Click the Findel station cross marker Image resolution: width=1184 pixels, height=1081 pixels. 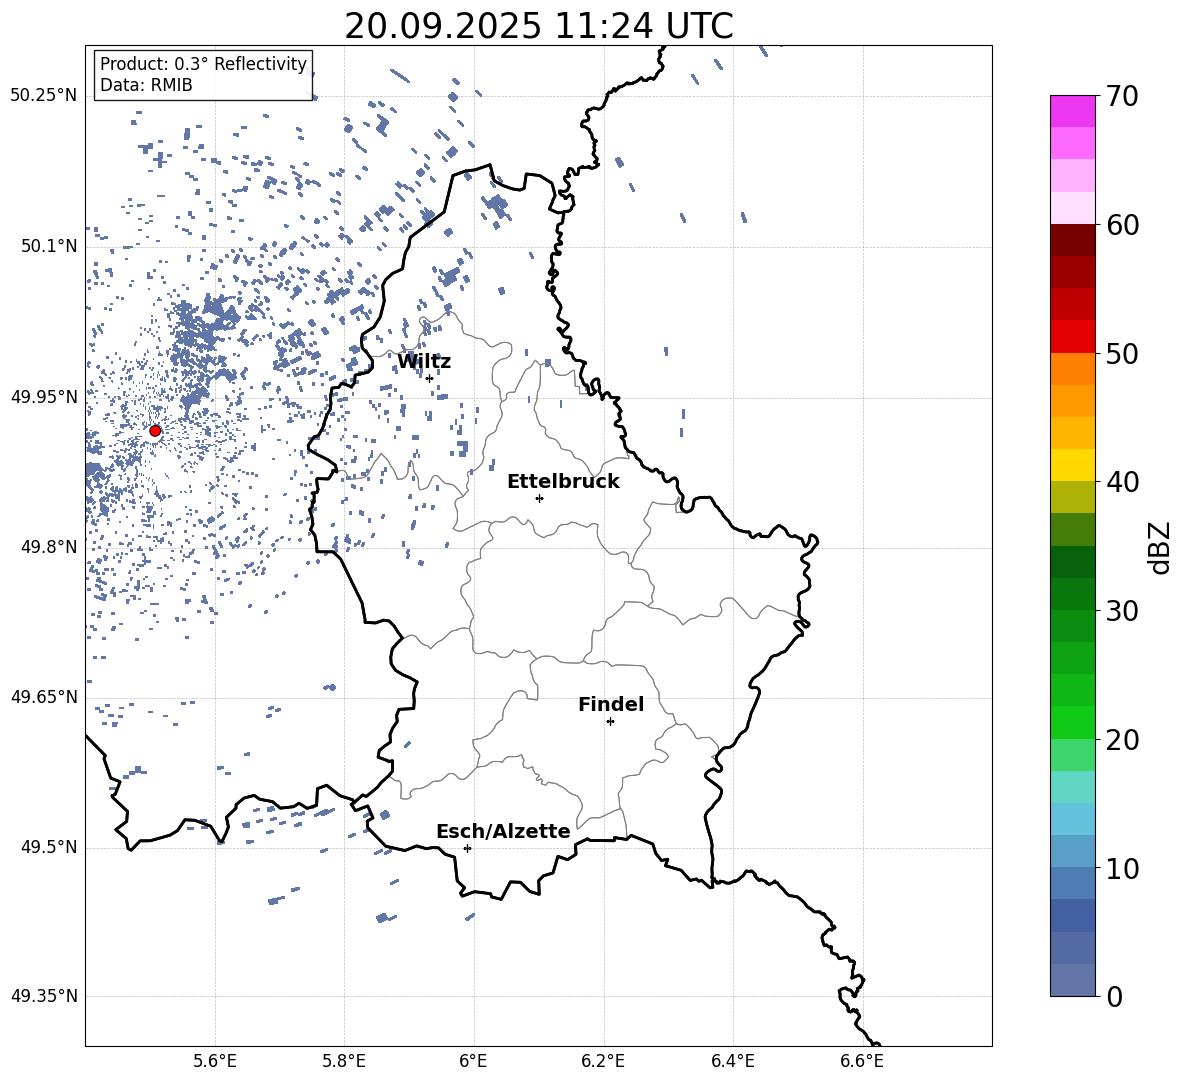click(x=610, y=721)
